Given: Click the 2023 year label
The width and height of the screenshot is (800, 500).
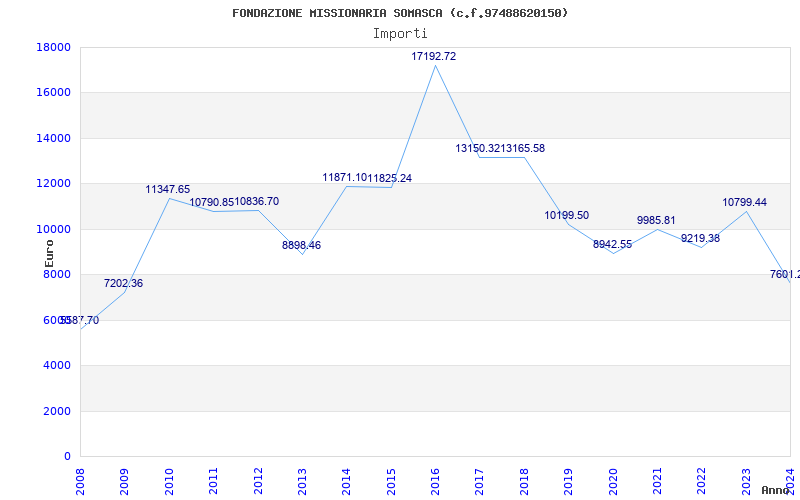Looking at the screenshot, I should coord(746,481).
